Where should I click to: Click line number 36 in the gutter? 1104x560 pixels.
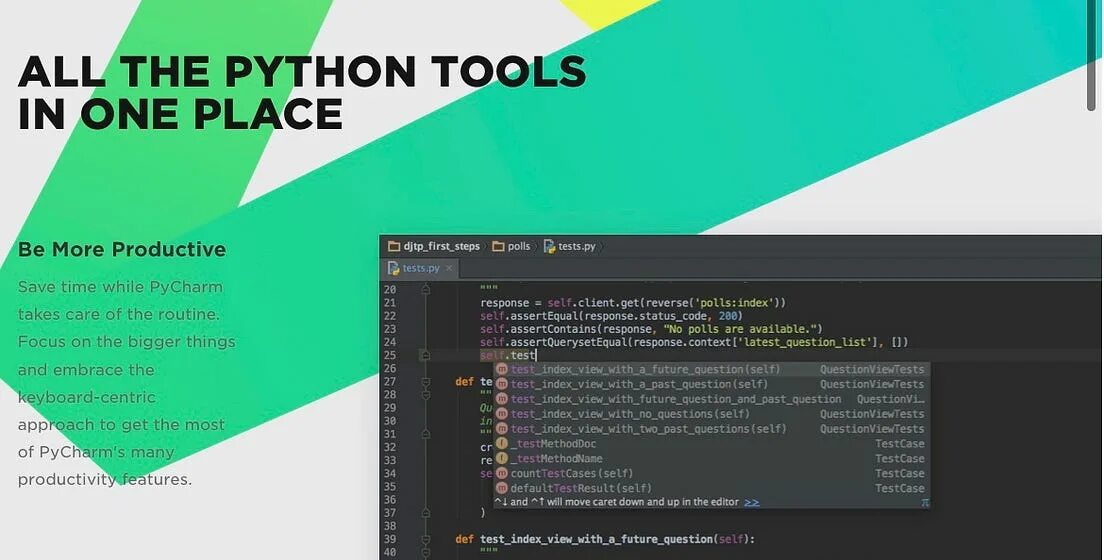pos(389,500)
